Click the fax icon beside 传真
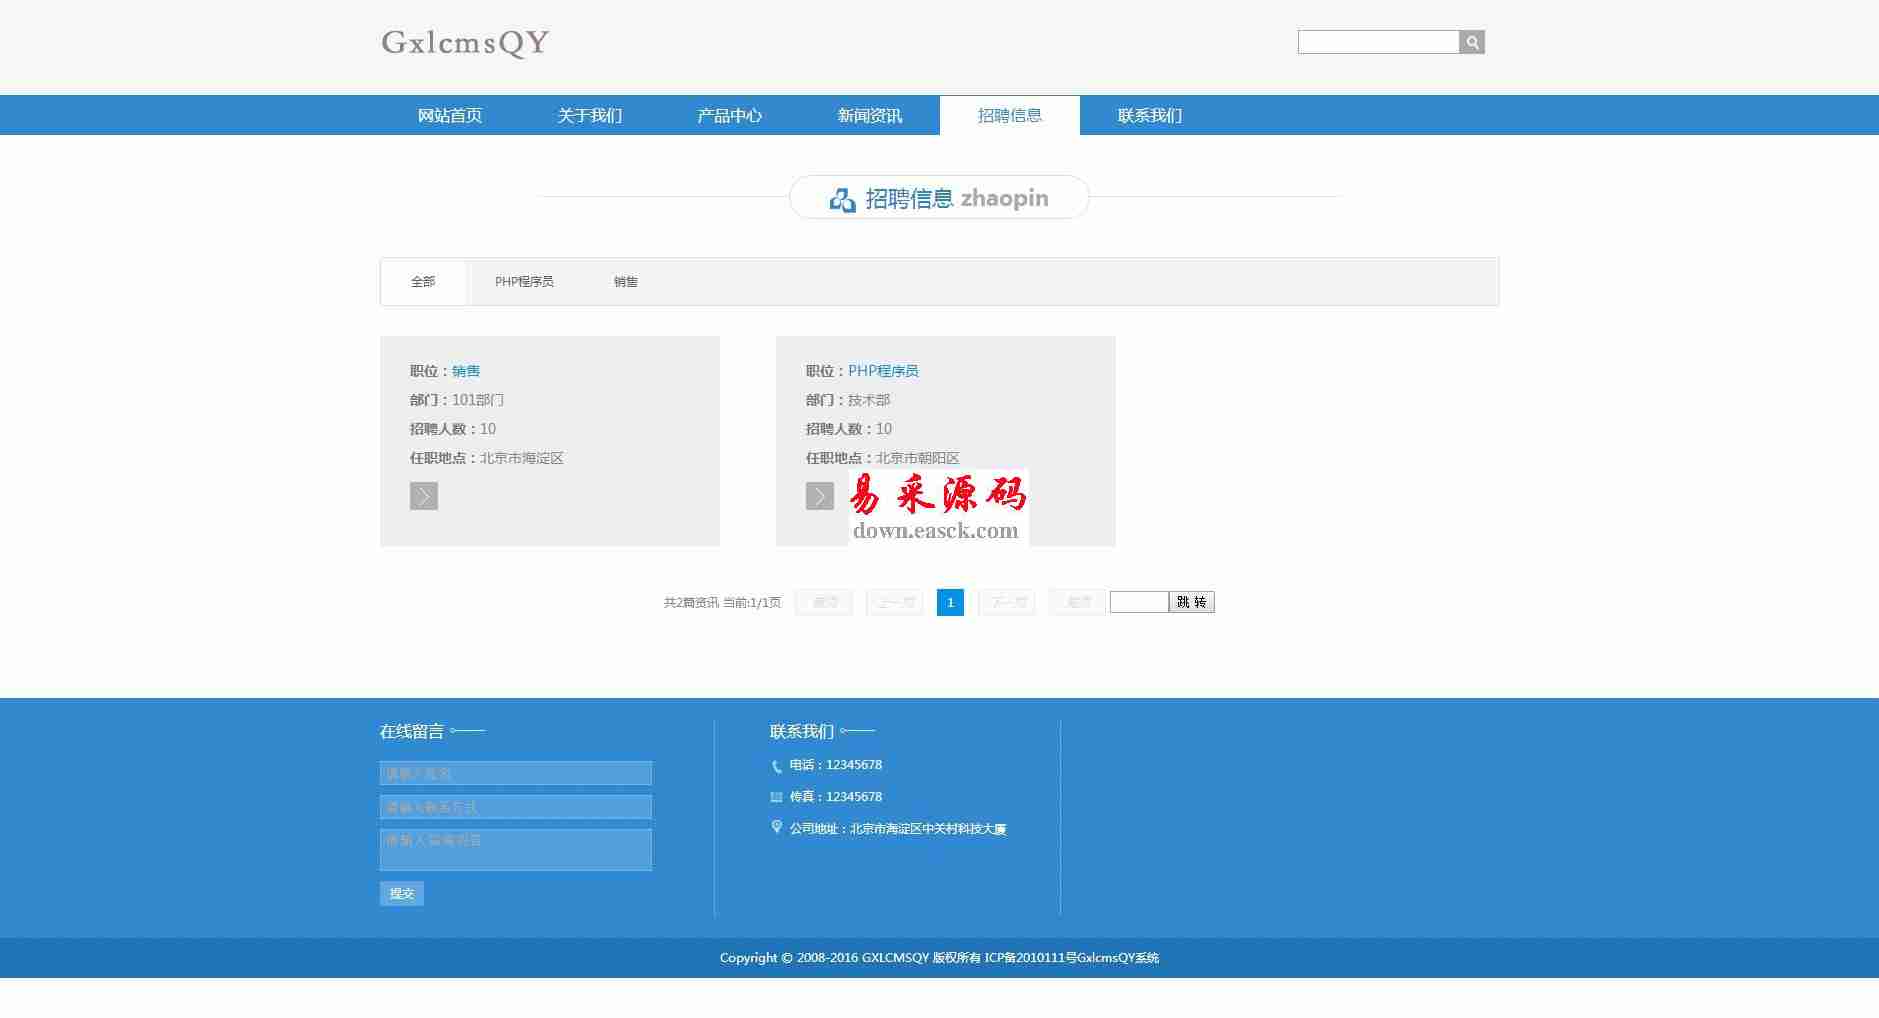The image size is (1879, 1018). click(x=777, y=797)
